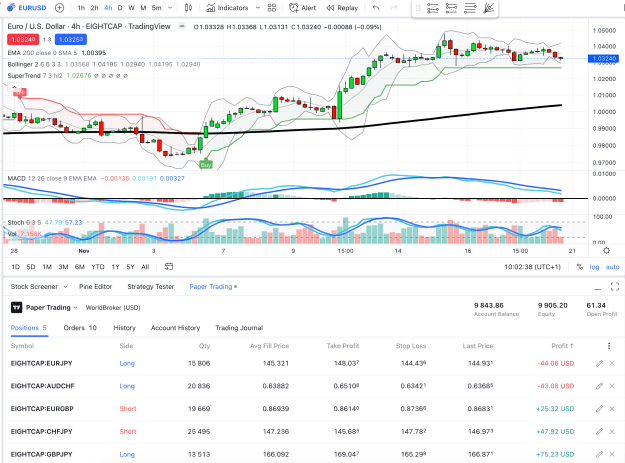
Task: Open chart settings gear icon
Action: point(606,251)
